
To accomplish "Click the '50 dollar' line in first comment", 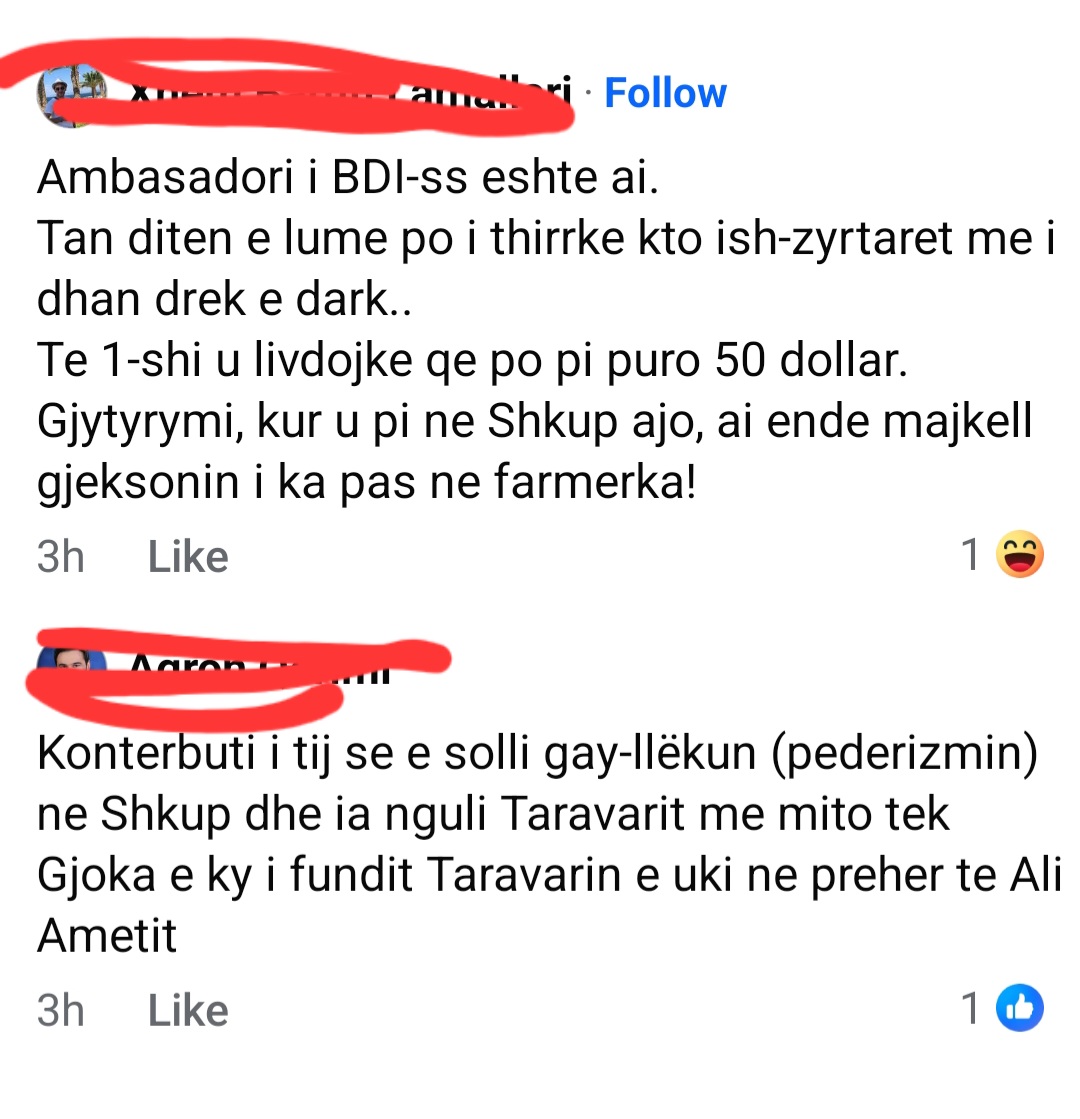I will (472, 360).
